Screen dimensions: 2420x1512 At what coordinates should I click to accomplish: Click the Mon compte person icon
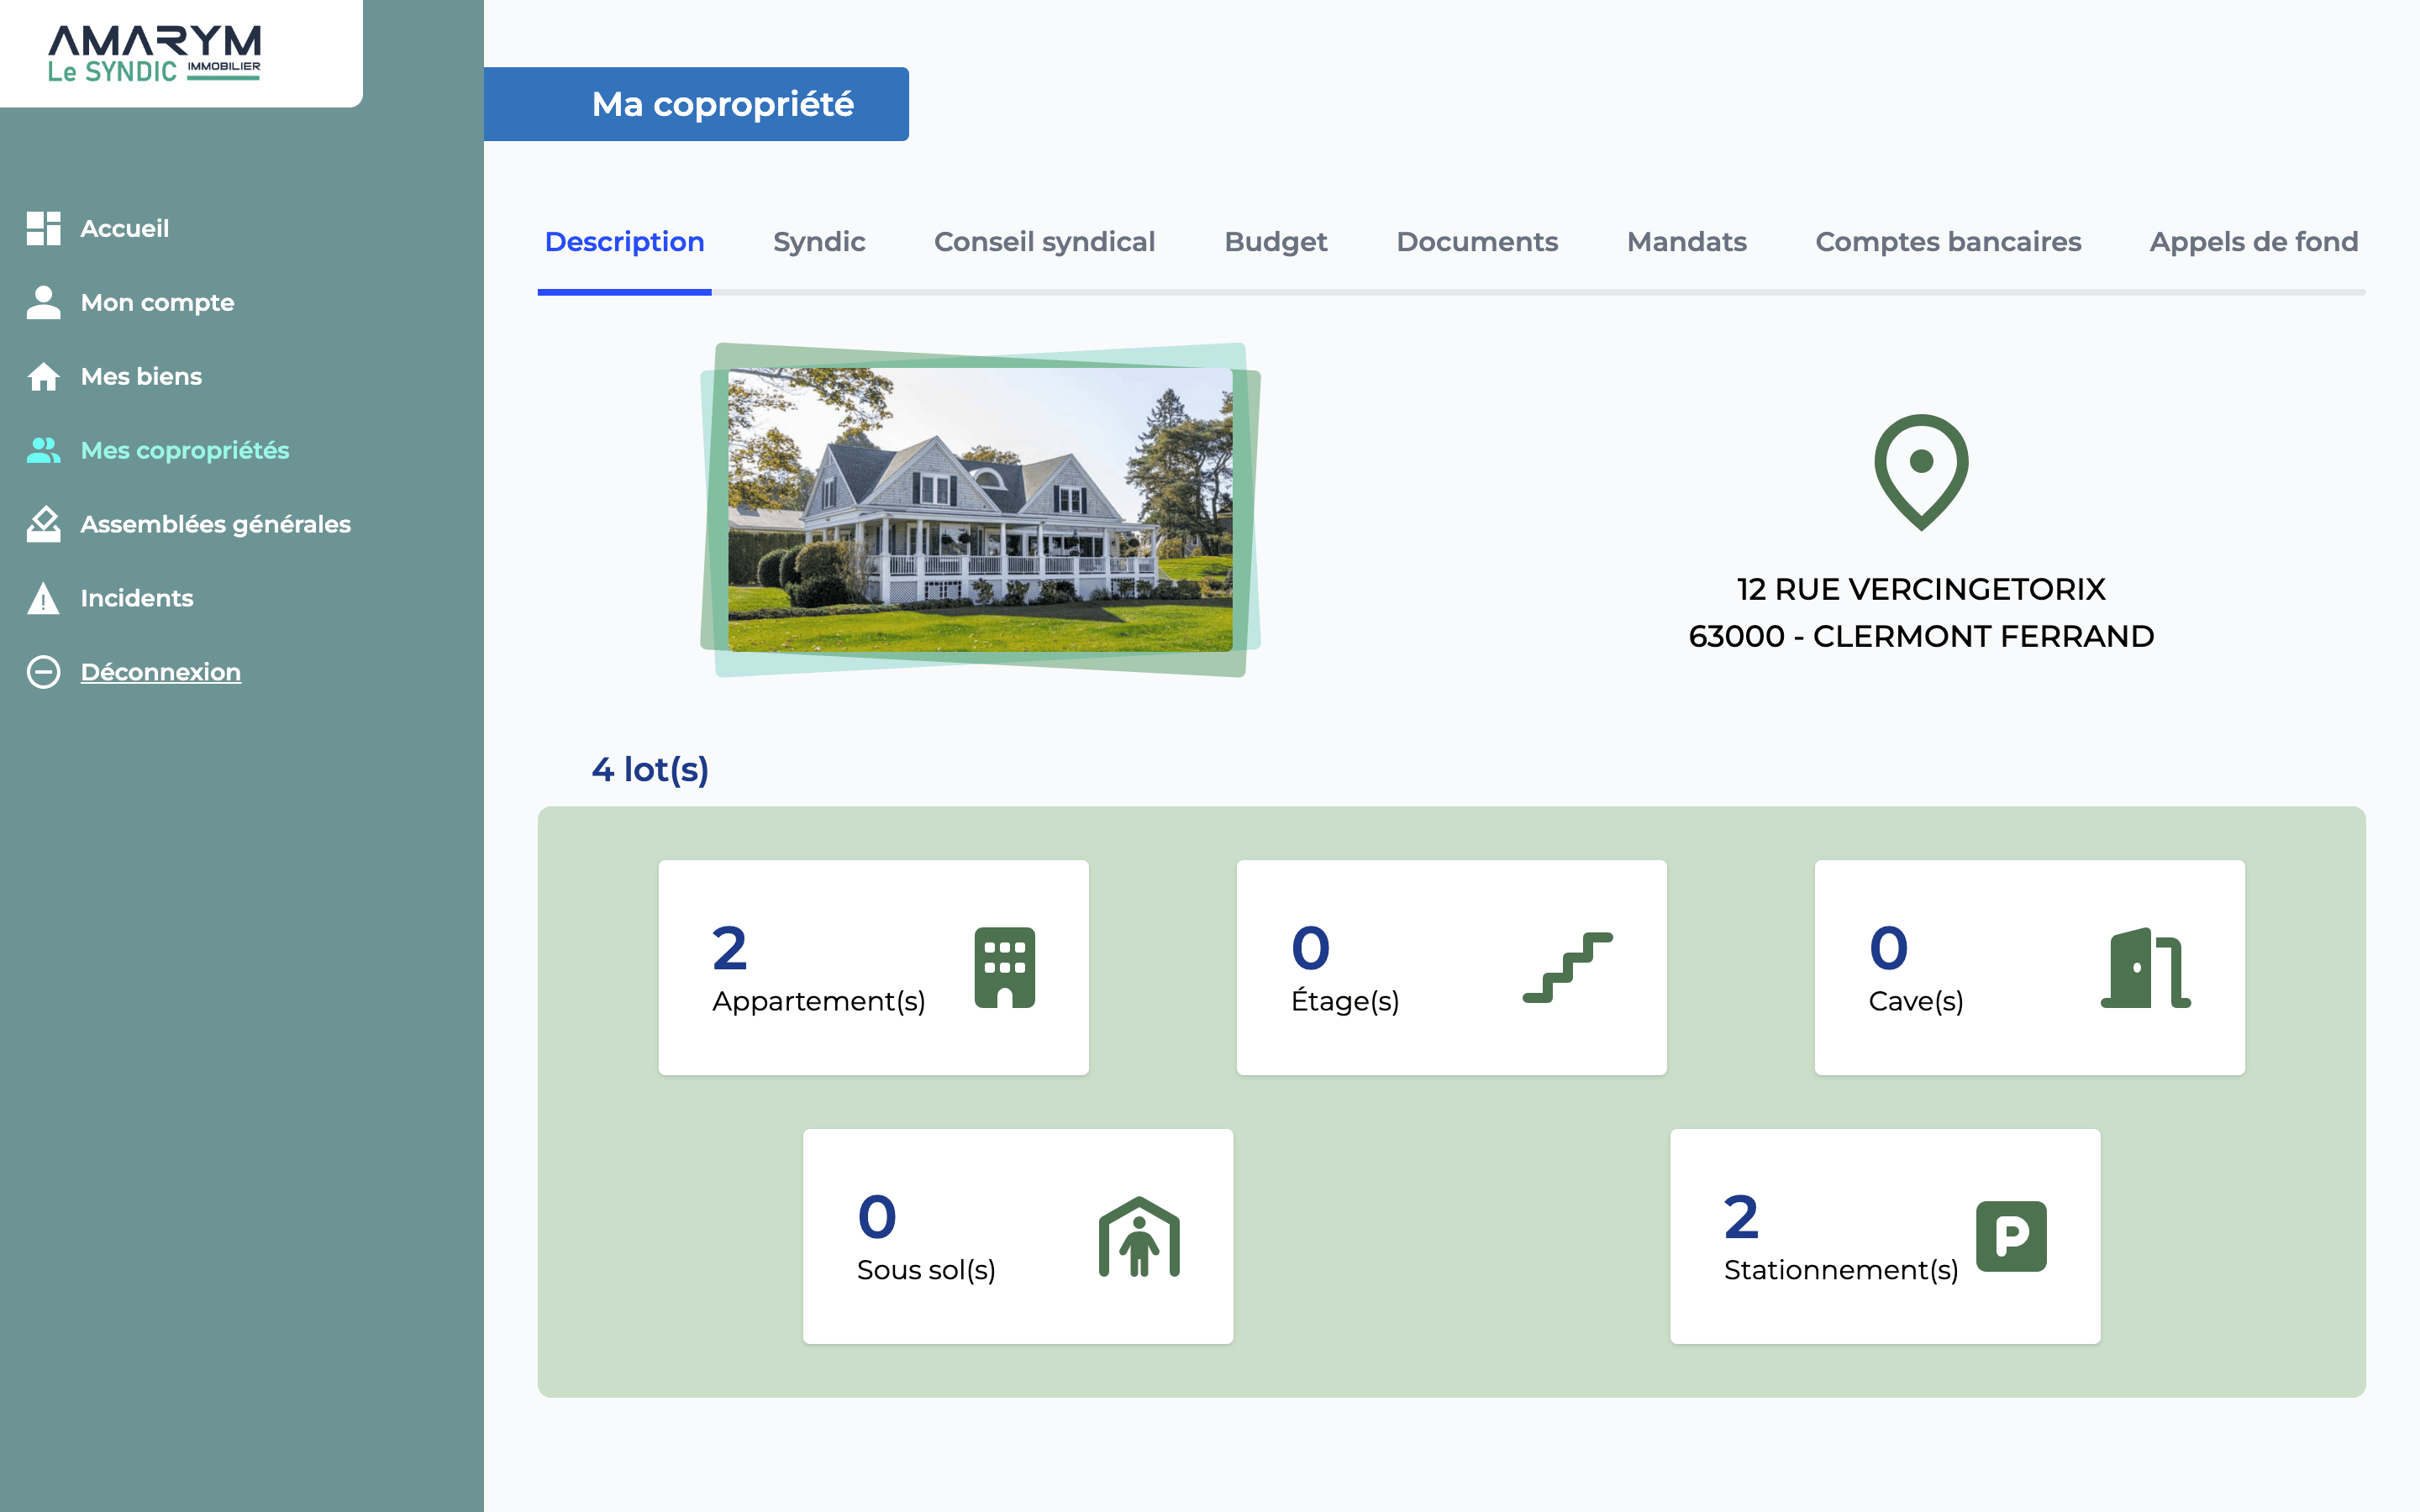click(x=44, y=302)
